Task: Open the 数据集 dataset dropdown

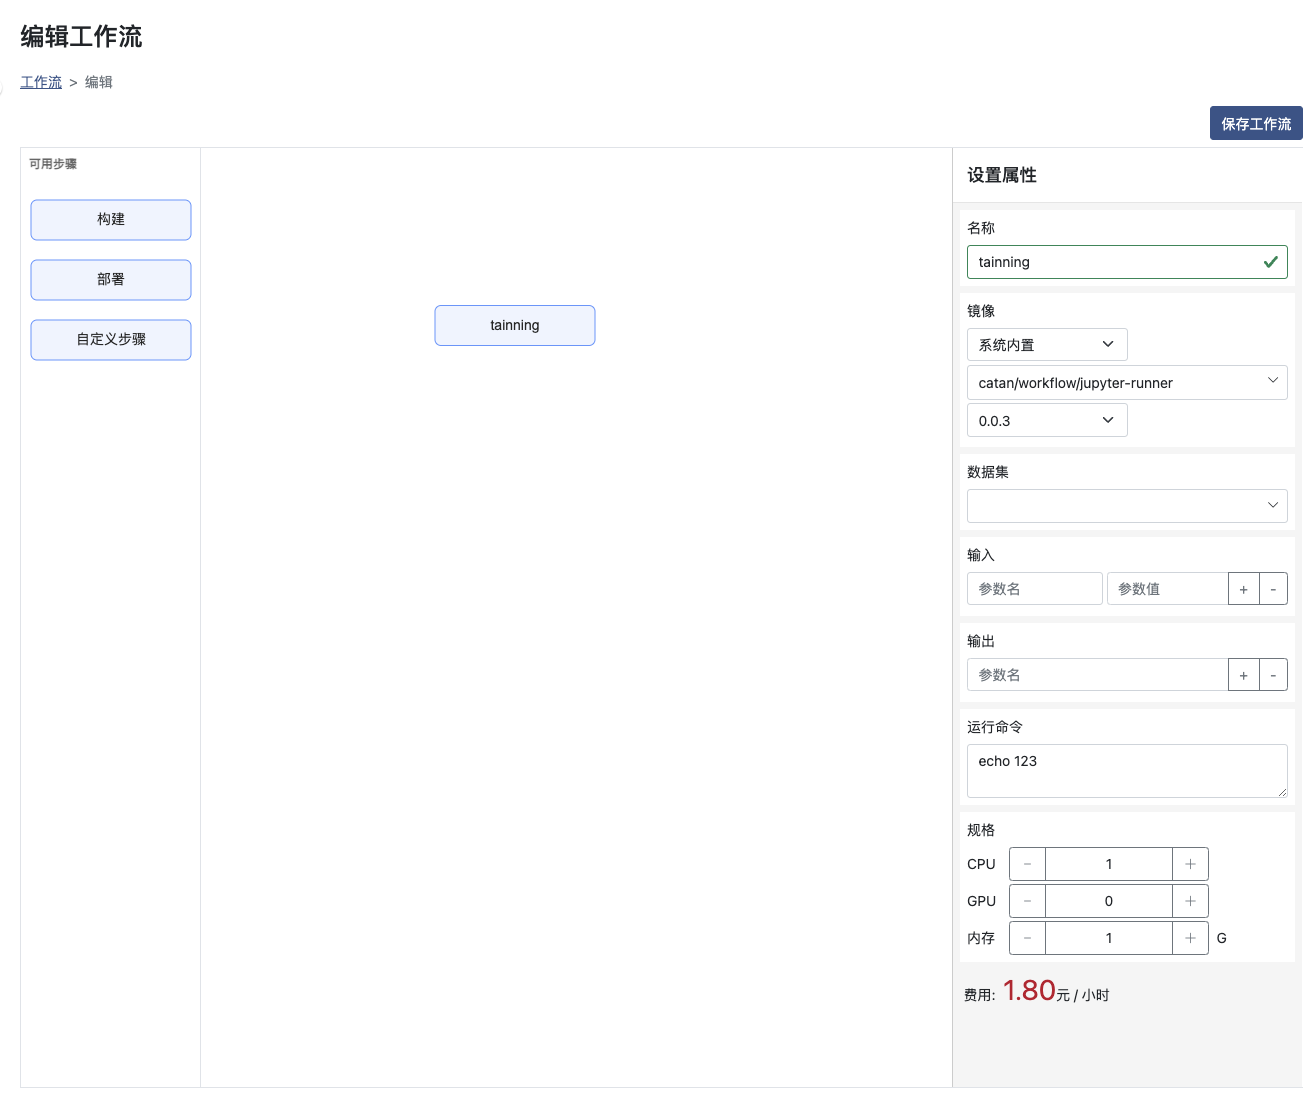Action: point(1126,506)
